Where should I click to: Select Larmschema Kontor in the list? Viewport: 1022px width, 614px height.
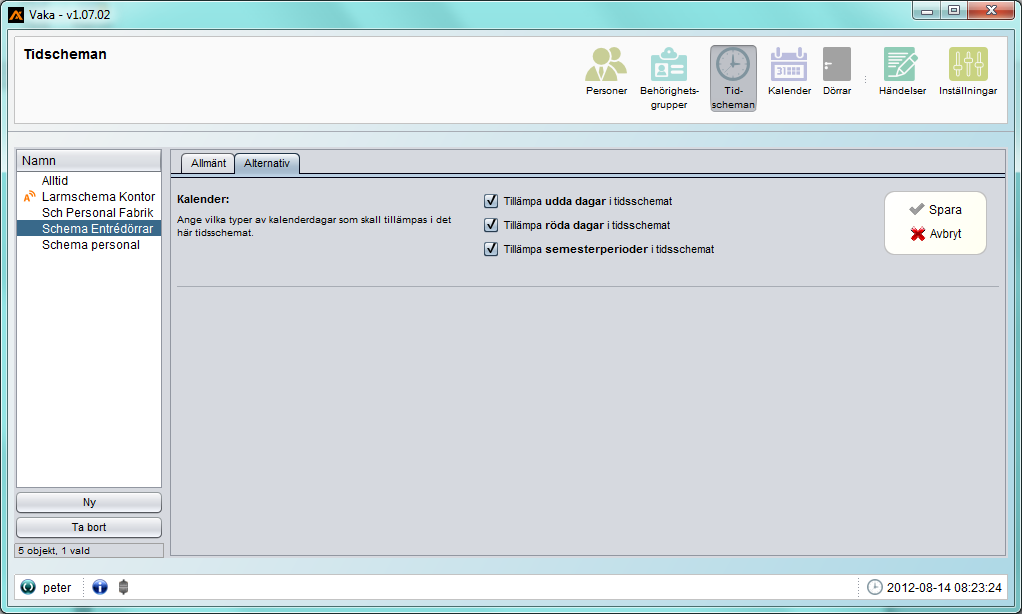click(89, 197)
